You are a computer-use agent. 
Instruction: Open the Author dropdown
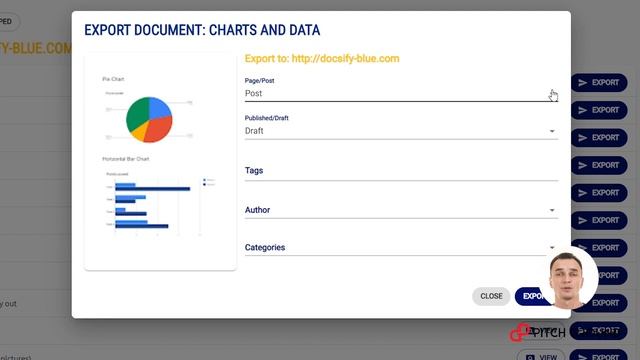tap(401, 210)
